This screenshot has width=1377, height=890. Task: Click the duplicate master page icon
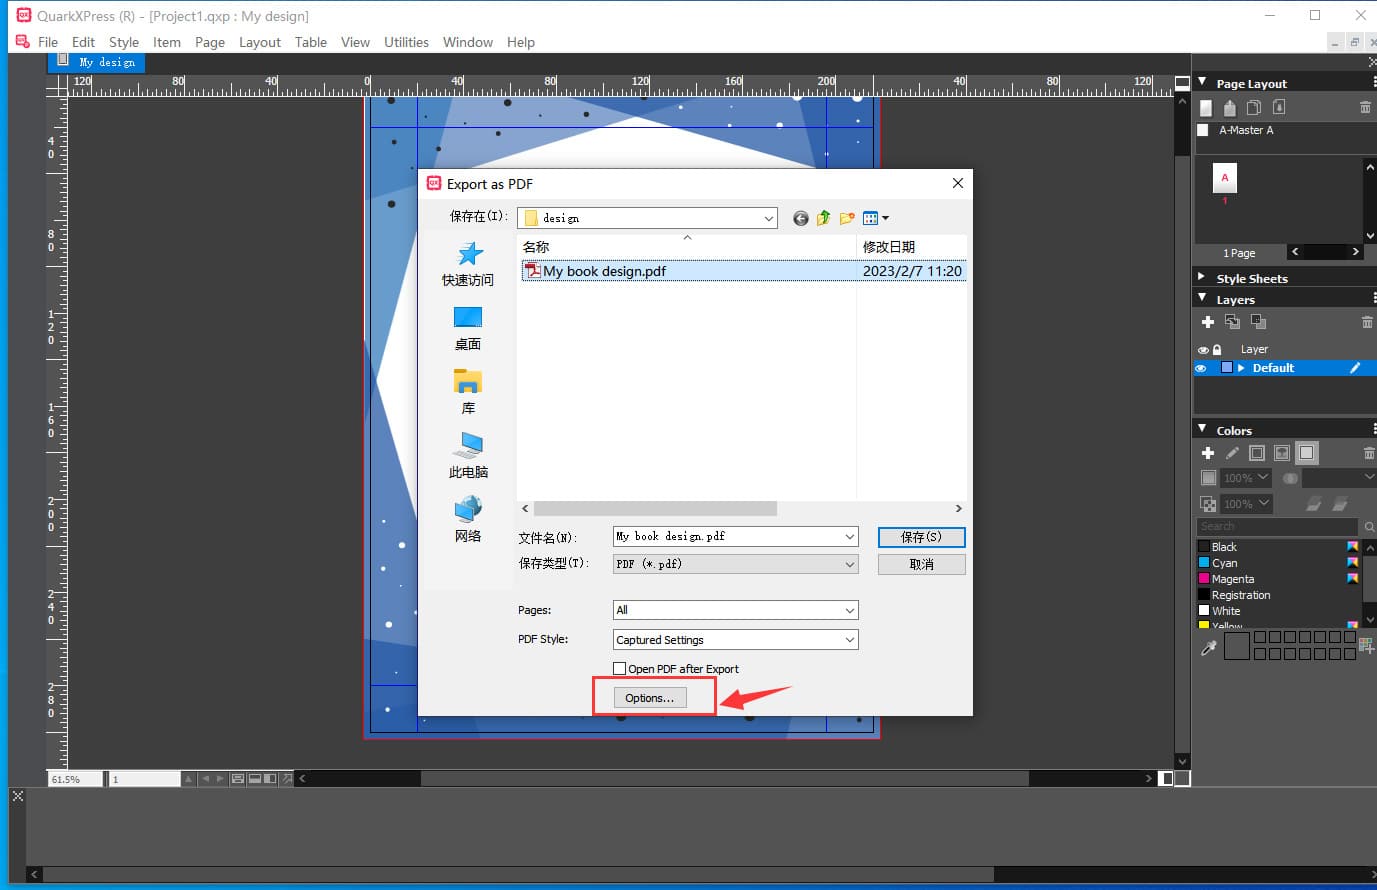pos(1254,107)
